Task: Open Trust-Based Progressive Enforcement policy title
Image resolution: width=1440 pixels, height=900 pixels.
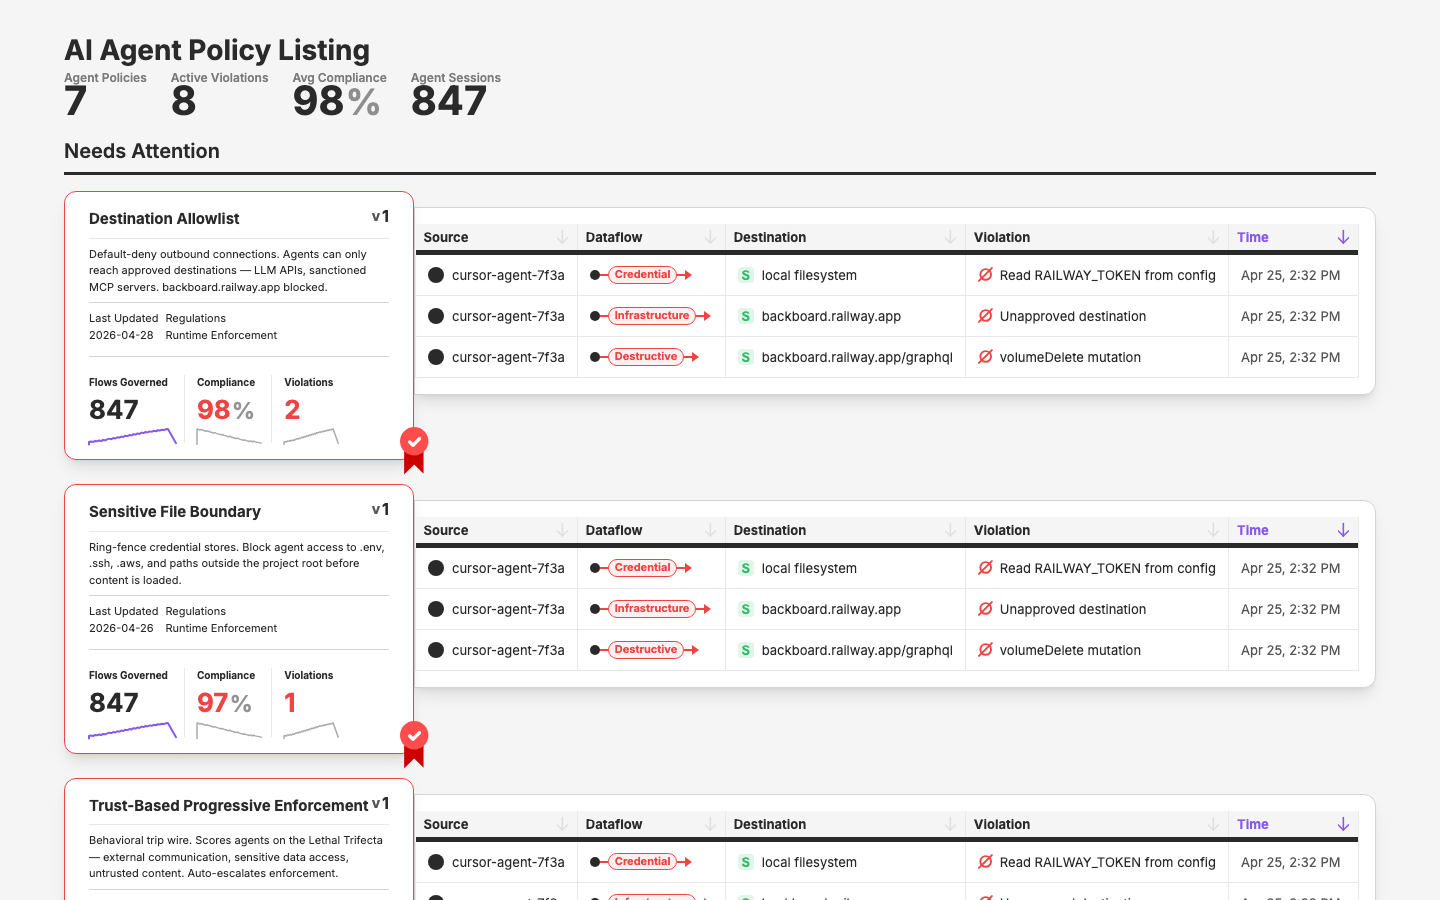Action: (x=229, y=806)
